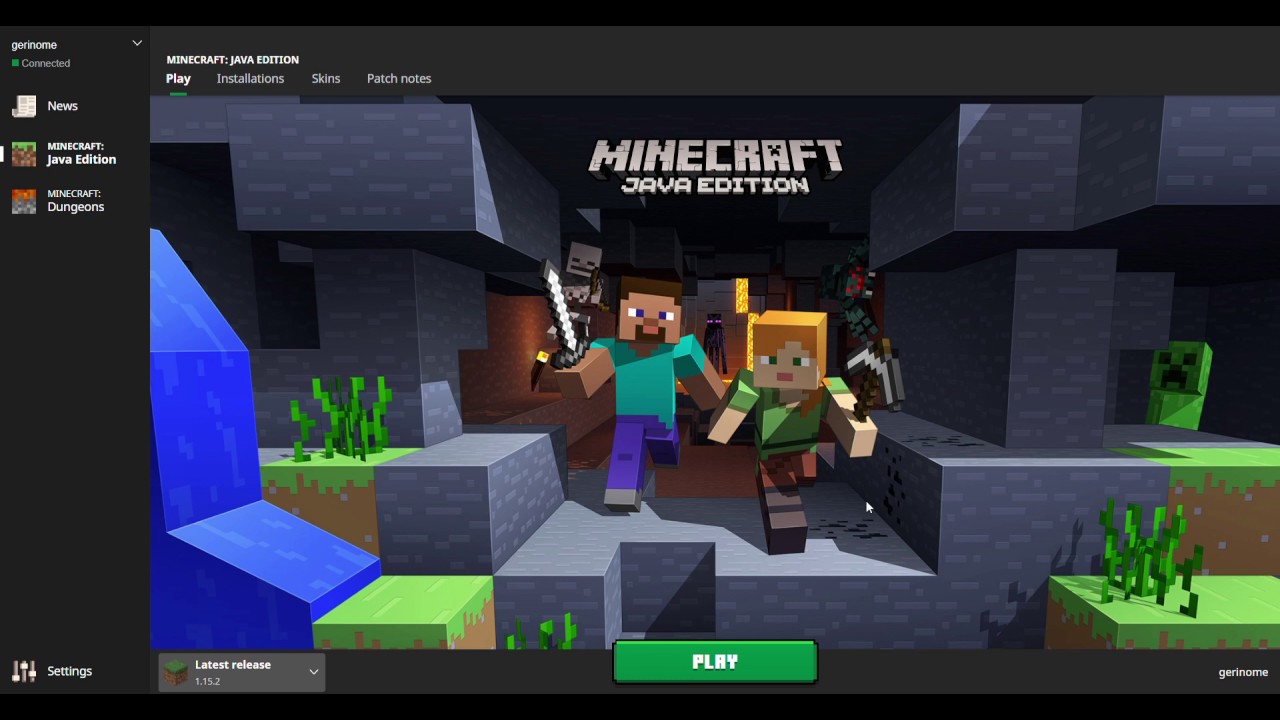The width and height of the screenshot is (1280, 720).
Task: Expand the gerinome account menu chevron
Action: pos(137,43)
